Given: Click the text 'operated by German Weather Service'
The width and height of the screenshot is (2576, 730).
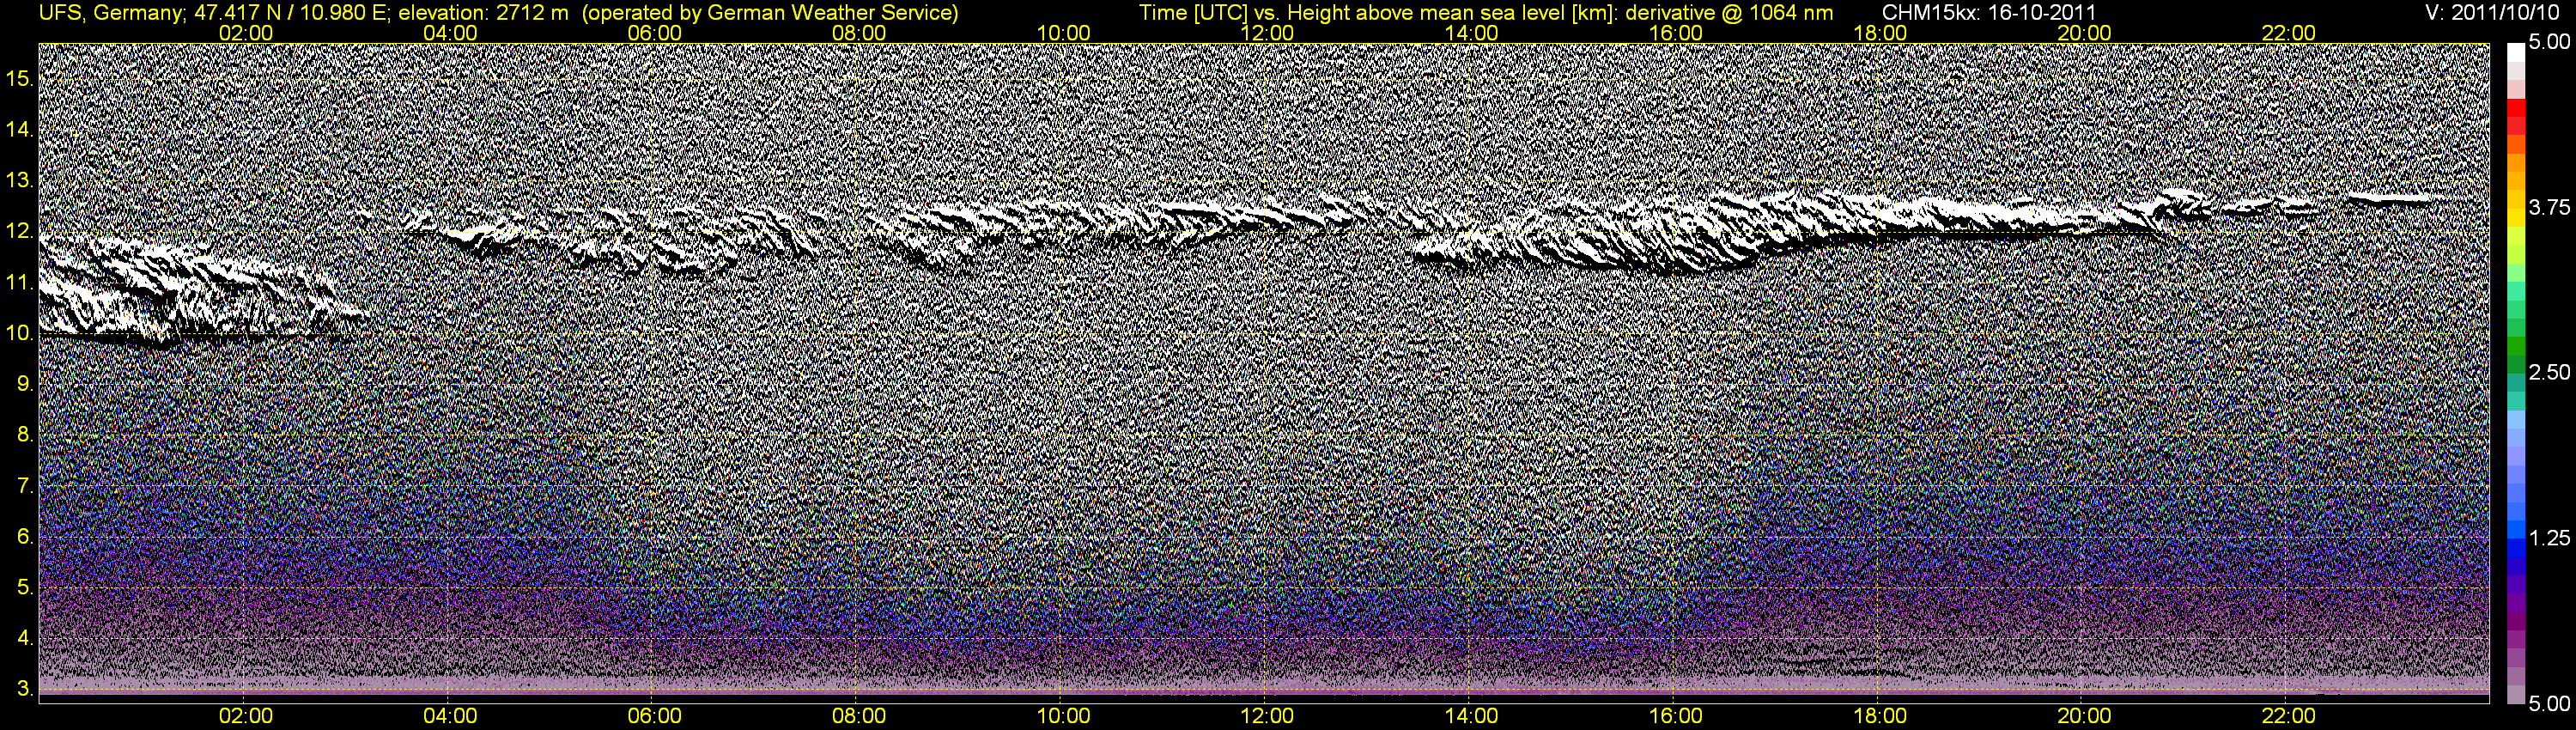Looking at the screenshot, I should [768, 12].
